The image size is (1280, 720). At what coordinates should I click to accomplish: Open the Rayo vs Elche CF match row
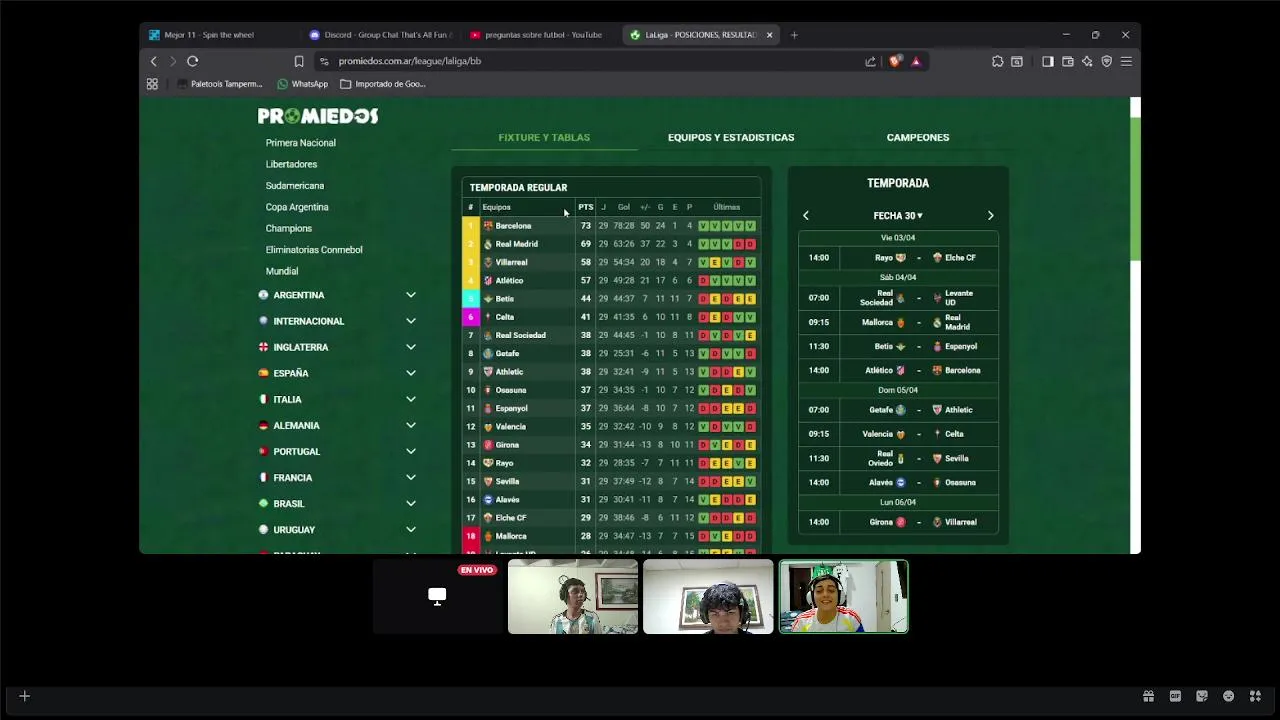(898, 258)
